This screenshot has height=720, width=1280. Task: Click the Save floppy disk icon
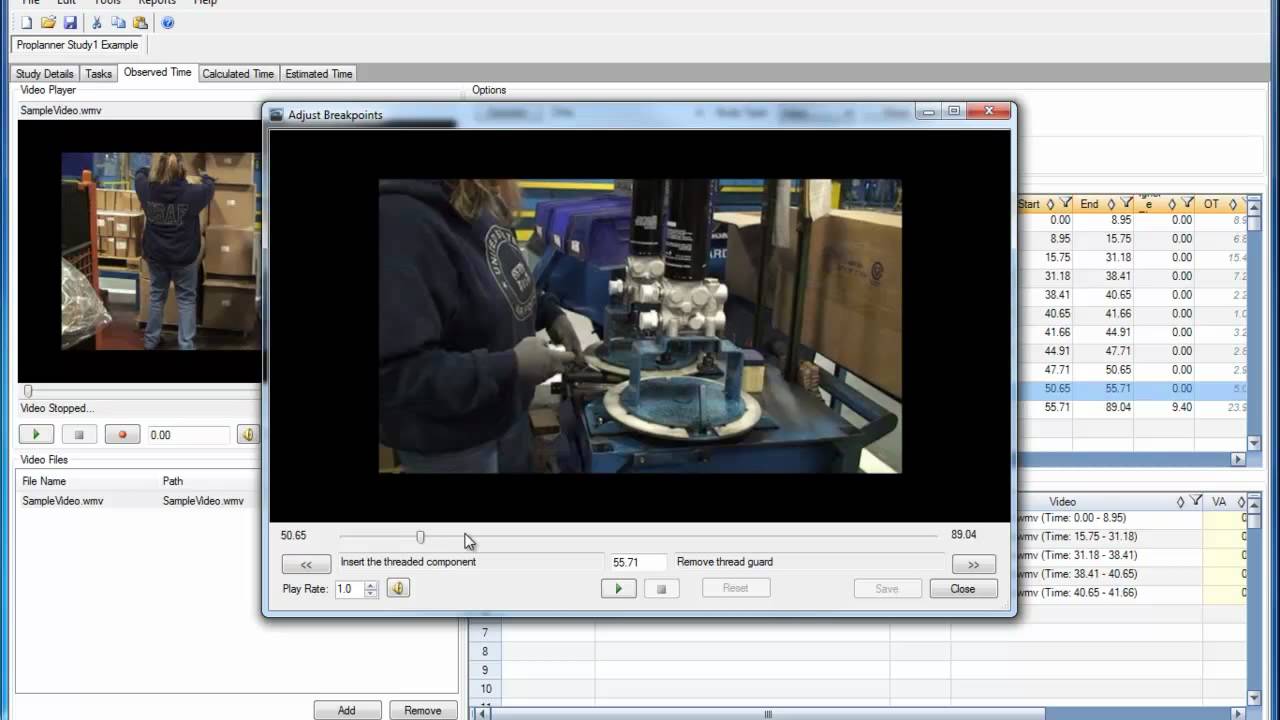tap(70, 23)
